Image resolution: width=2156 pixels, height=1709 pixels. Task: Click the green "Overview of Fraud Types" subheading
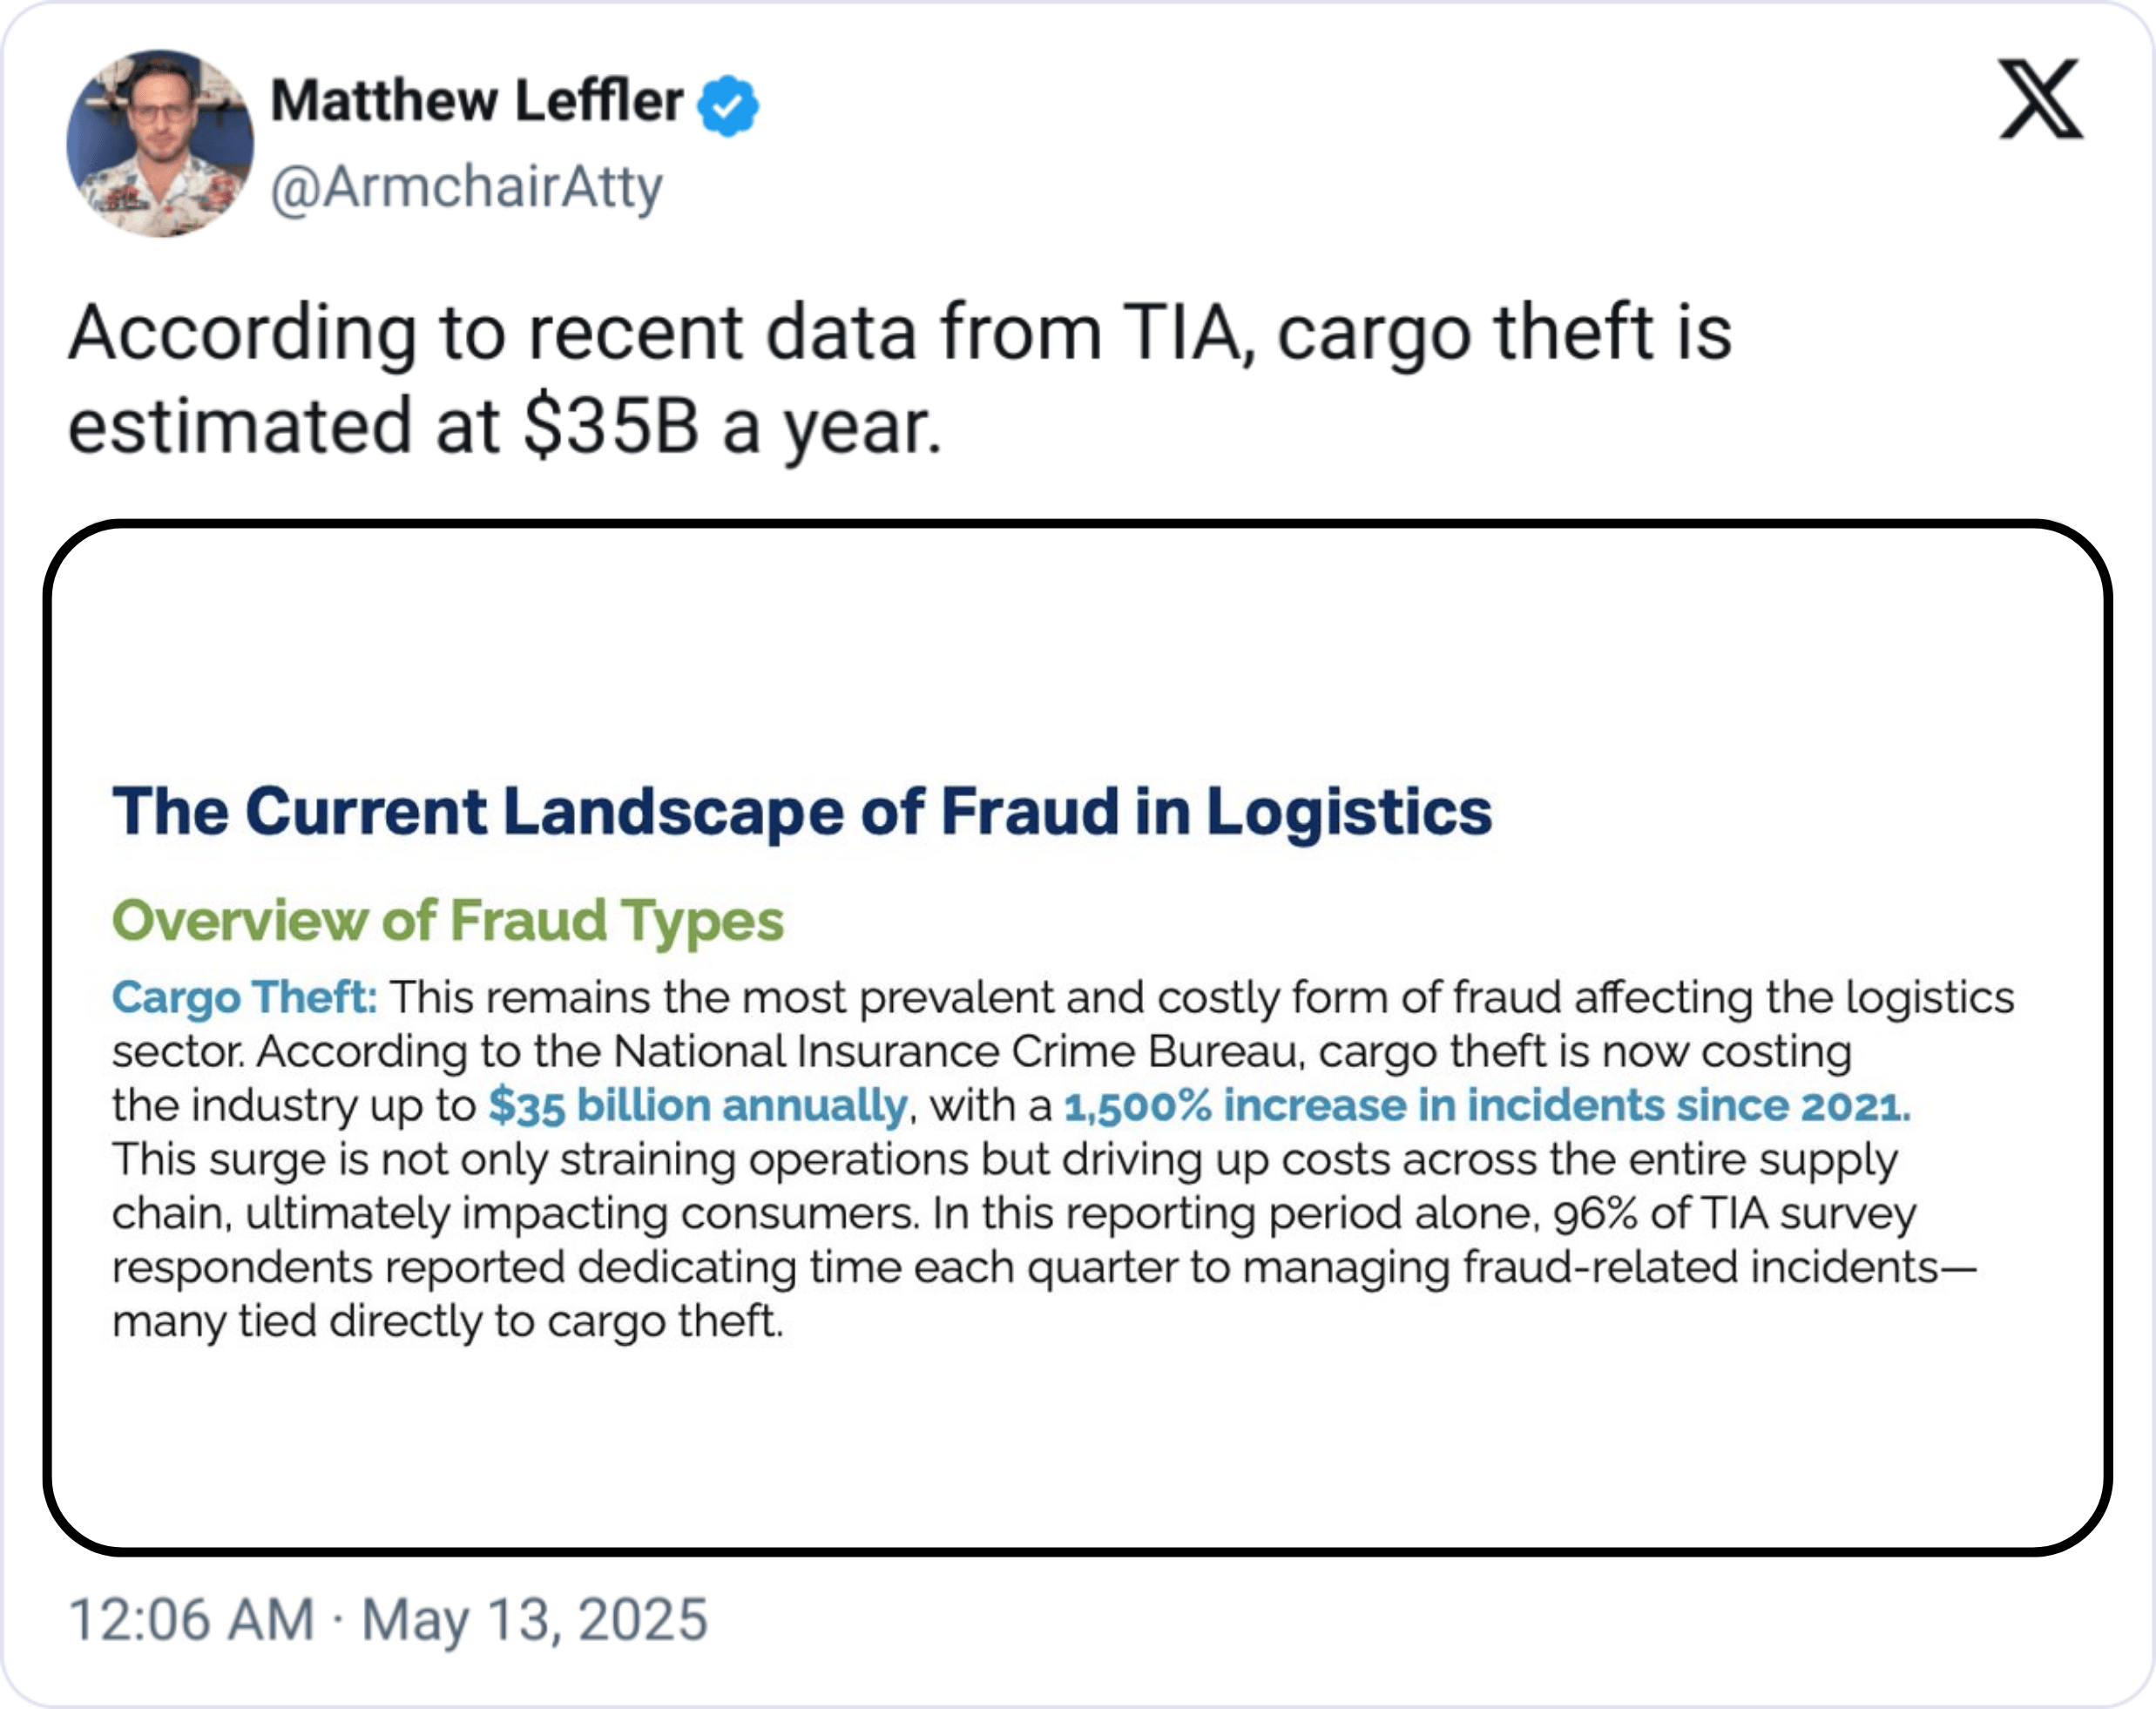[x=447, y=920]
